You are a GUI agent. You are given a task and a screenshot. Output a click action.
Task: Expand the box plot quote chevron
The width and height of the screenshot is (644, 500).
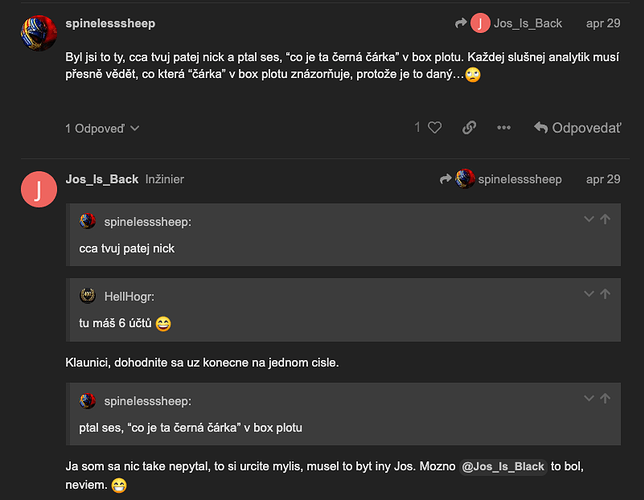589,398
